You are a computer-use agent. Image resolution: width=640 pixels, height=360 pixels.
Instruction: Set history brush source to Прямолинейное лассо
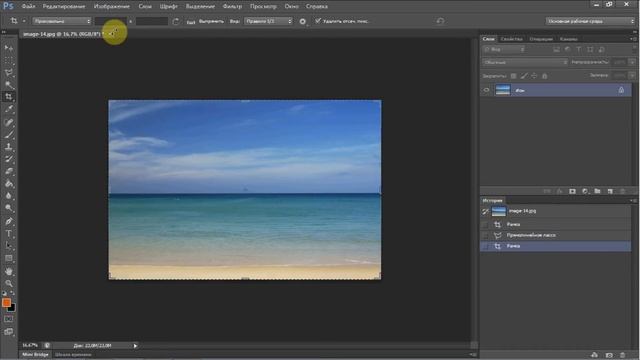point(485,236)
